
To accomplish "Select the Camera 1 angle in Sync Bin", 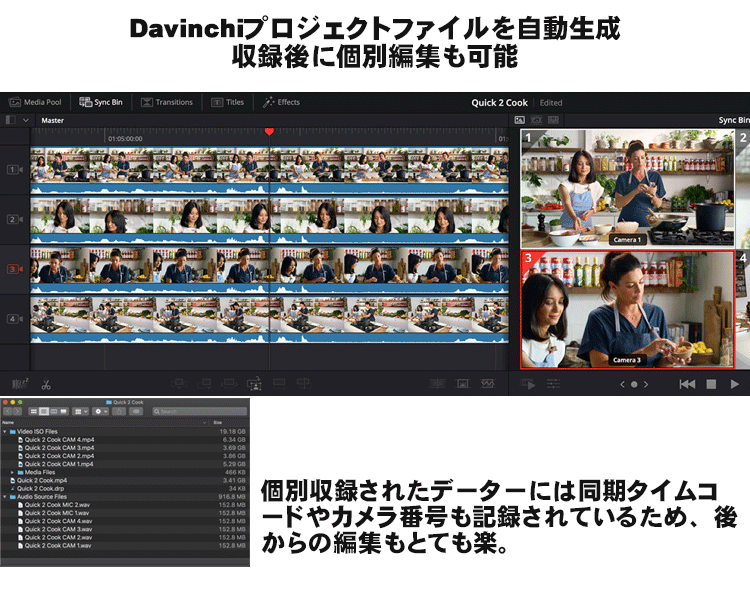I will (x=627, y=188).
